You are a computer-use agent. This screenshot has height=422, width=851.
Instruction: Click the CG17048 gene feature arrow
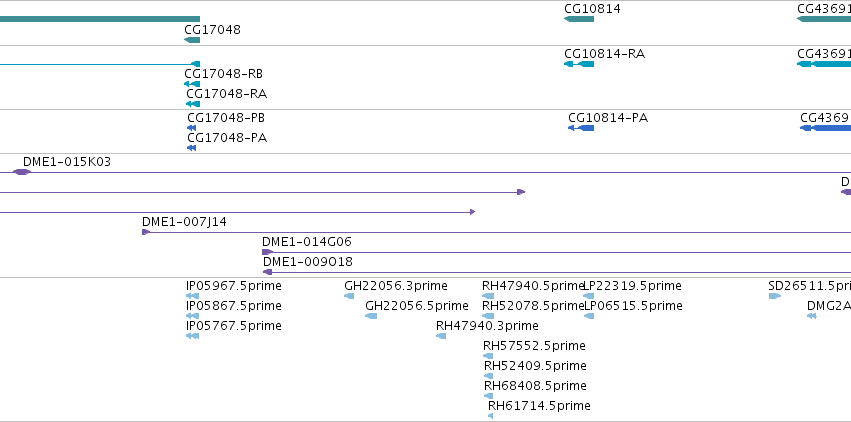pyautogui.click(x=192, y=40)
